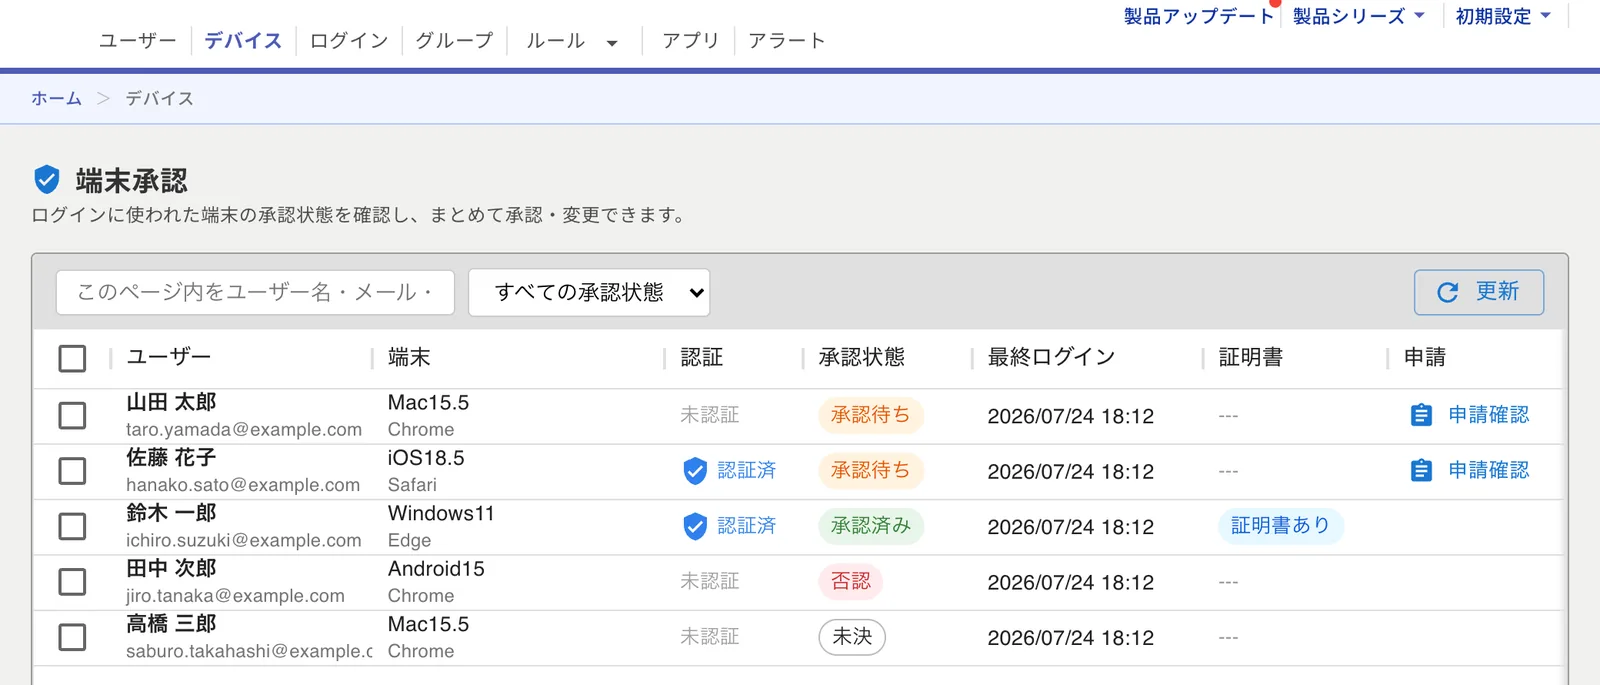Click the ホーム breadcrumb link
The width and height of the screenshot is (1600, 685).
click(56, 98)
